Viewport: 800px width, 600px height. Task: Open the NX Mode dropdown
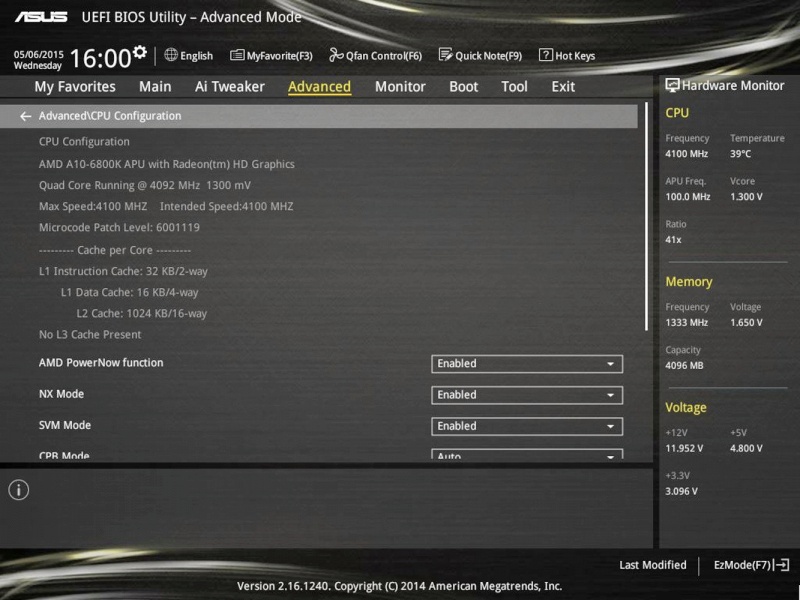click(527, 395)
